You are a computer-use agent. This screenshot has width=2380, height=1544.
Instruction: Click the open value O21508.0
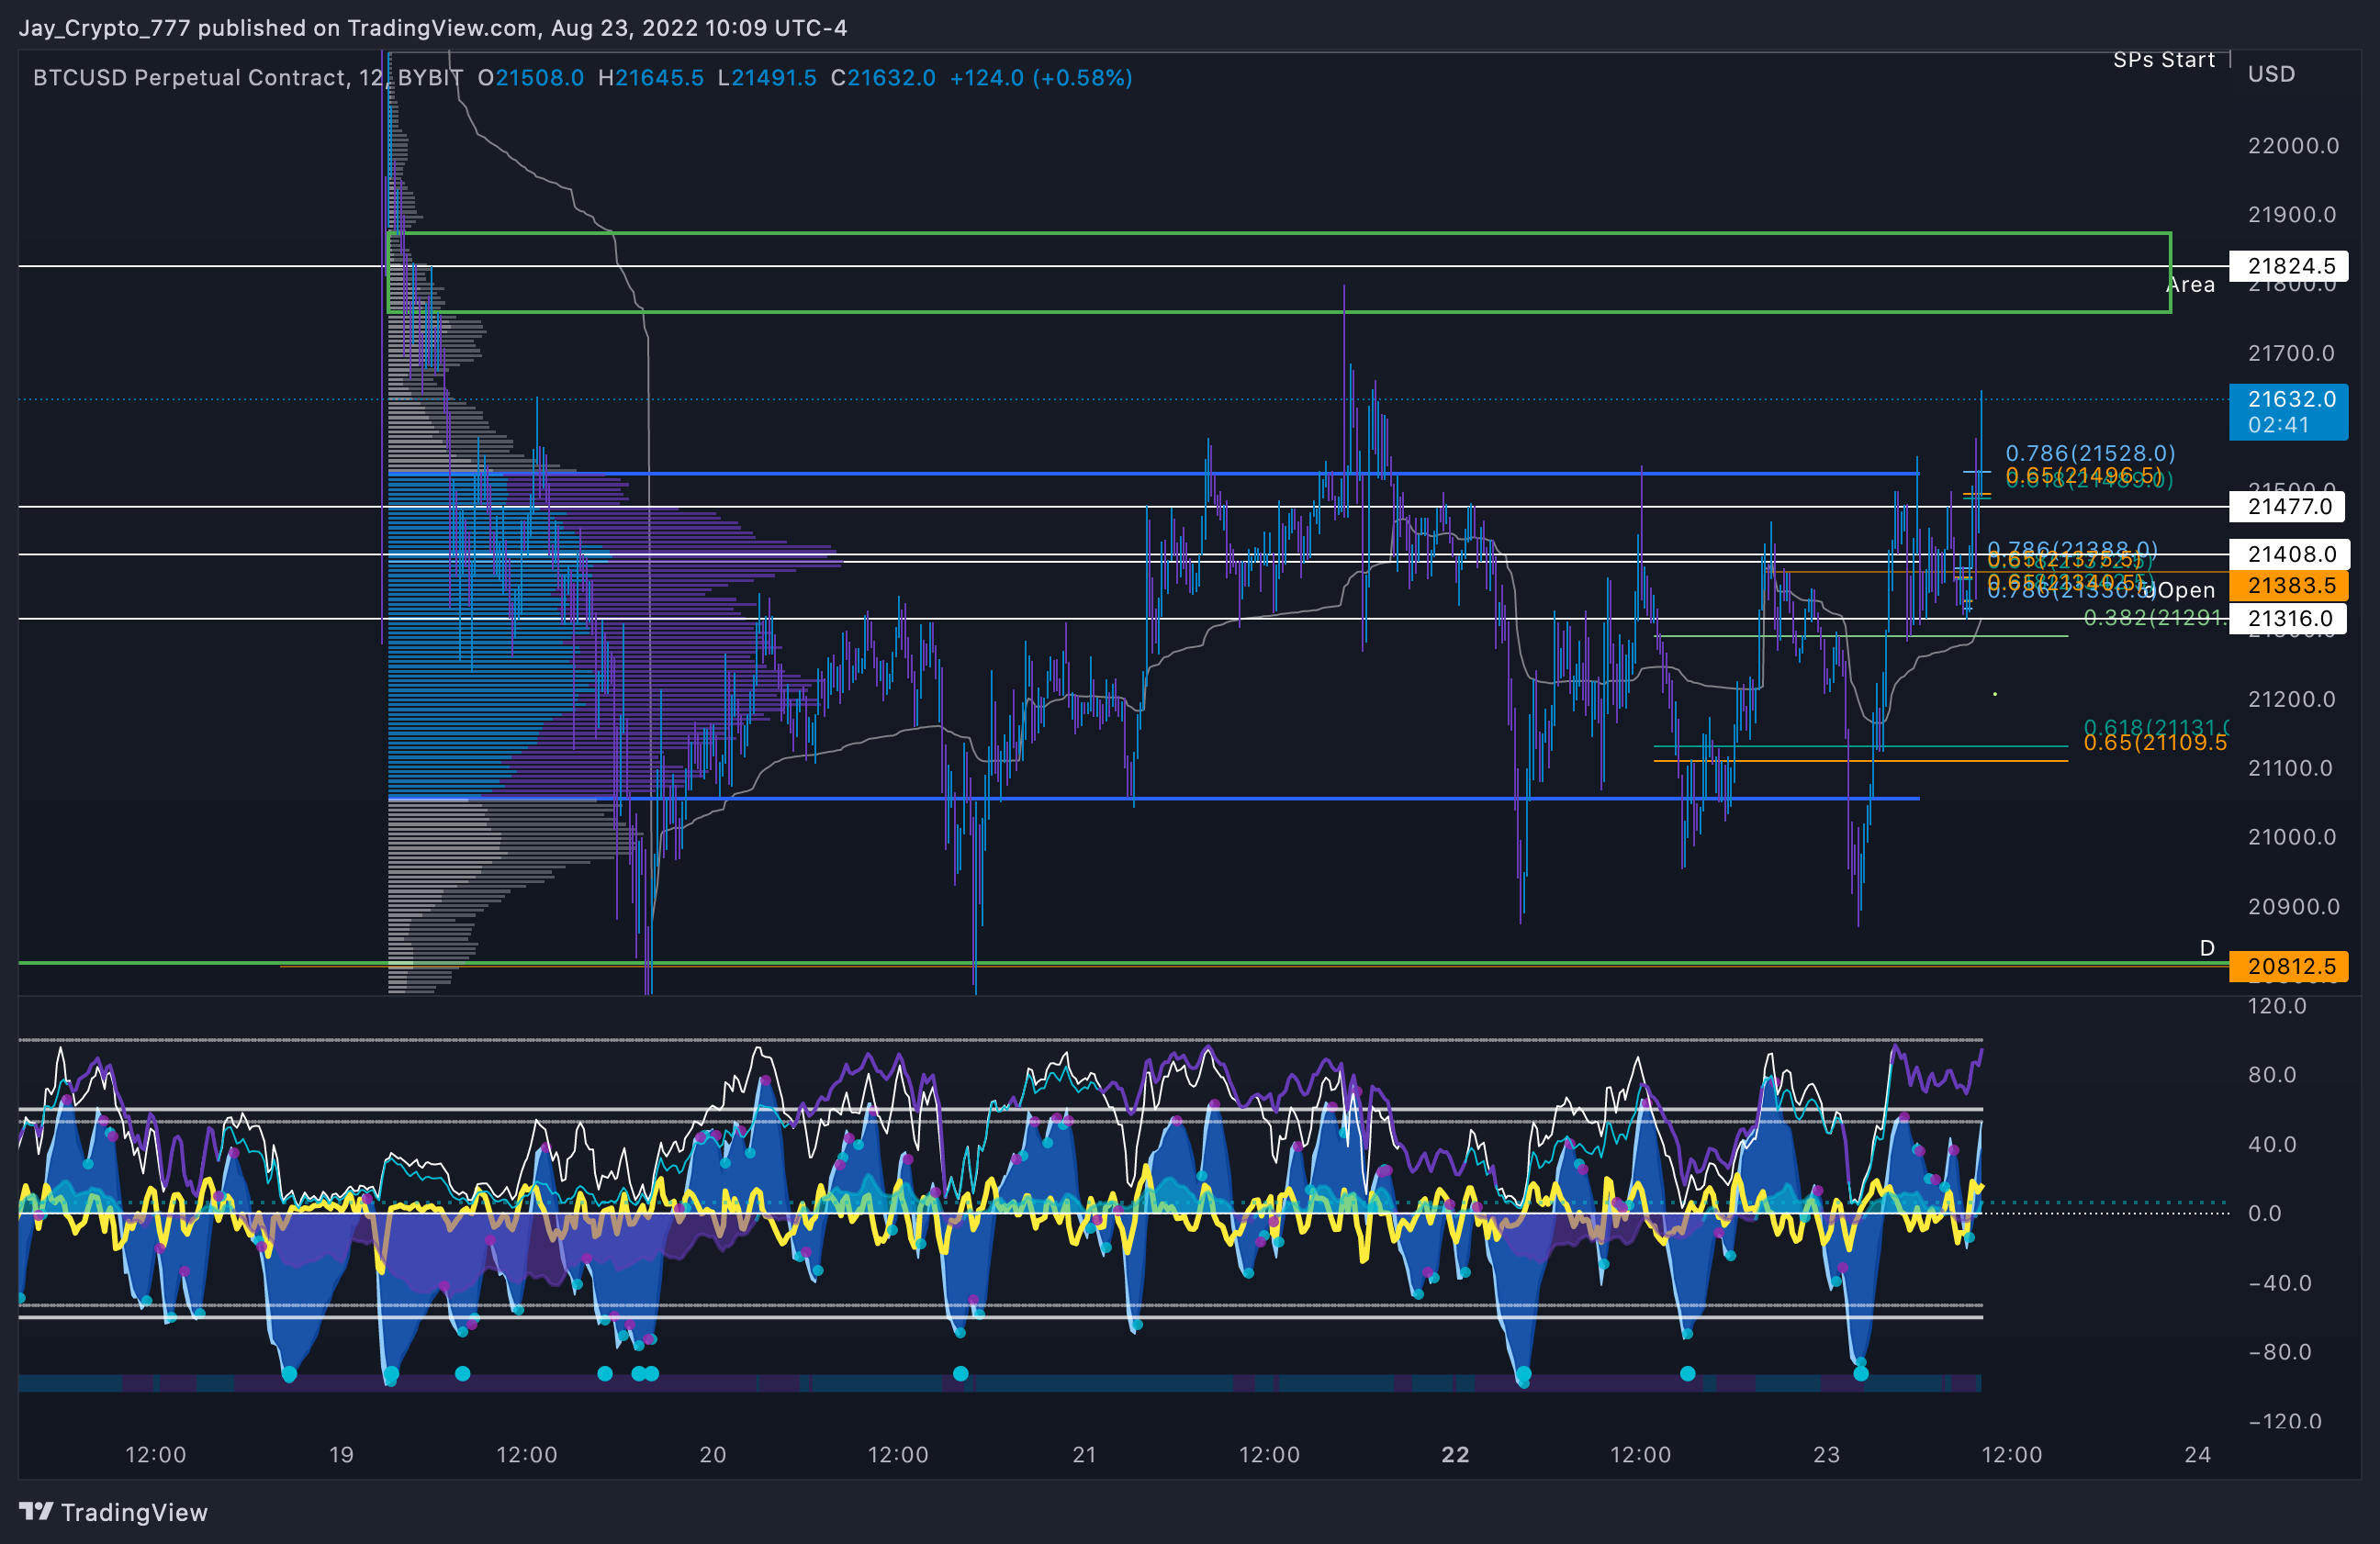click(x=531, y=78)
